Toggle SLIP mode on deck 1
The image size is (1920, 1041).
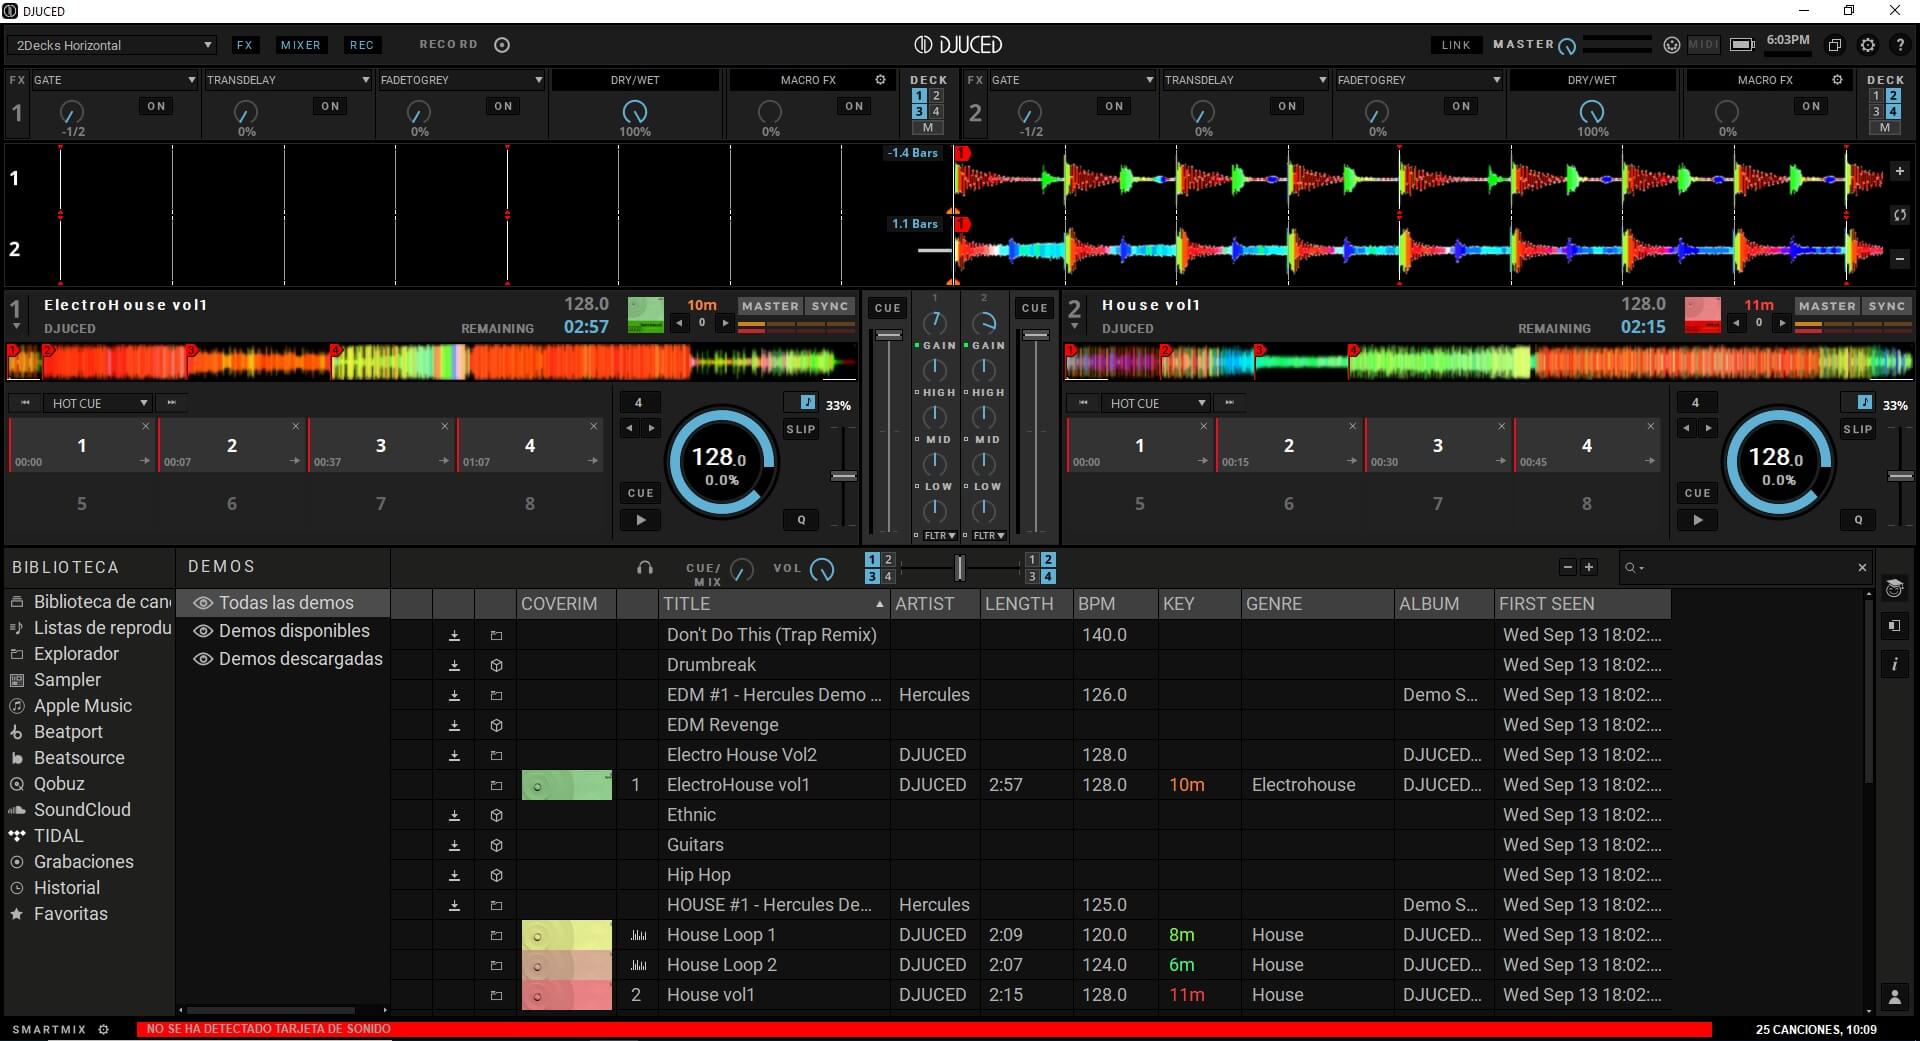(x=801, y=429)
